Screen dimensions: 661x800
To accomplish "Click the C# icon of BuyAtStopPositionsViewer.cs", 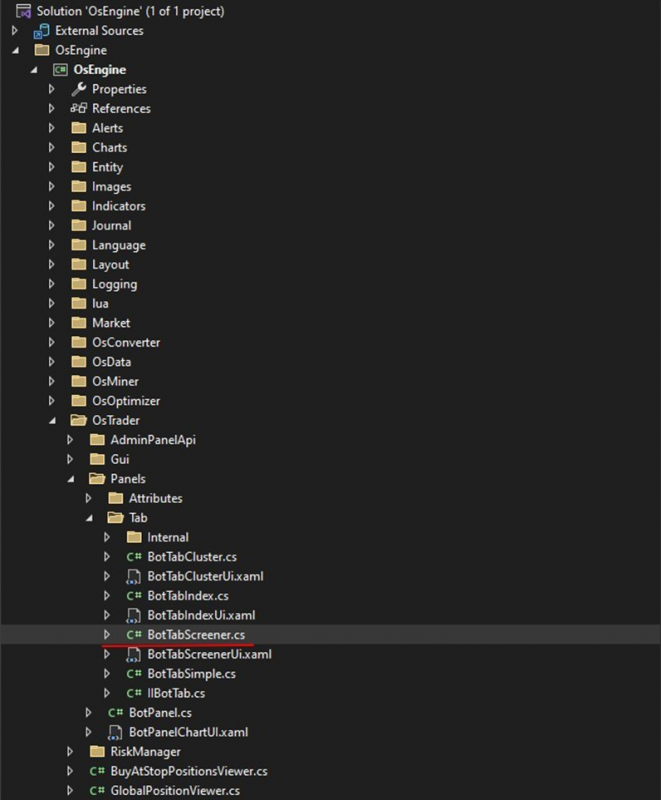I will [x=97, y=771].
